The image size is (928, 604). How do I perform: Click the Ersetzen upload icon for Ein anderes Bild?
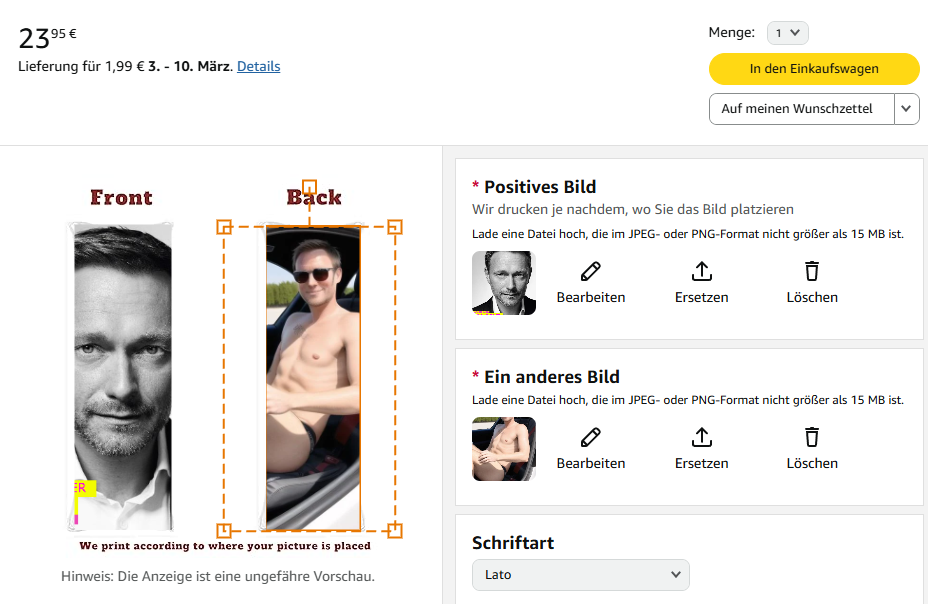coord(701,438)
